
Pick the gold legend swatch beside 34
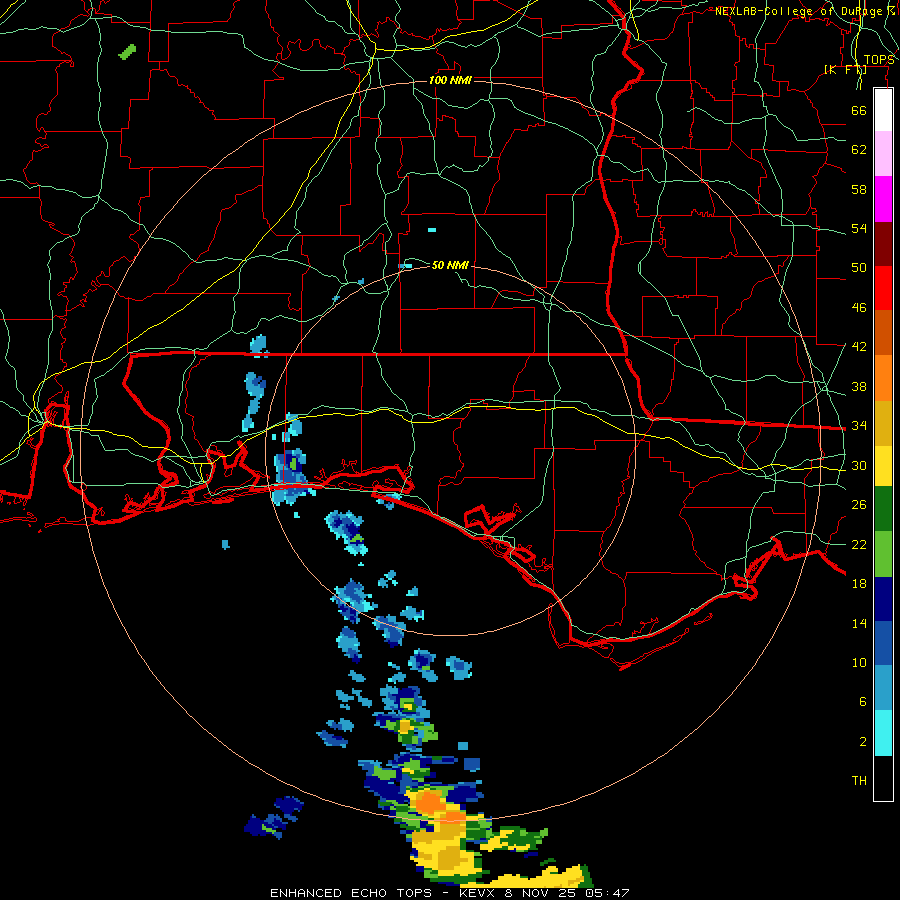883,424
